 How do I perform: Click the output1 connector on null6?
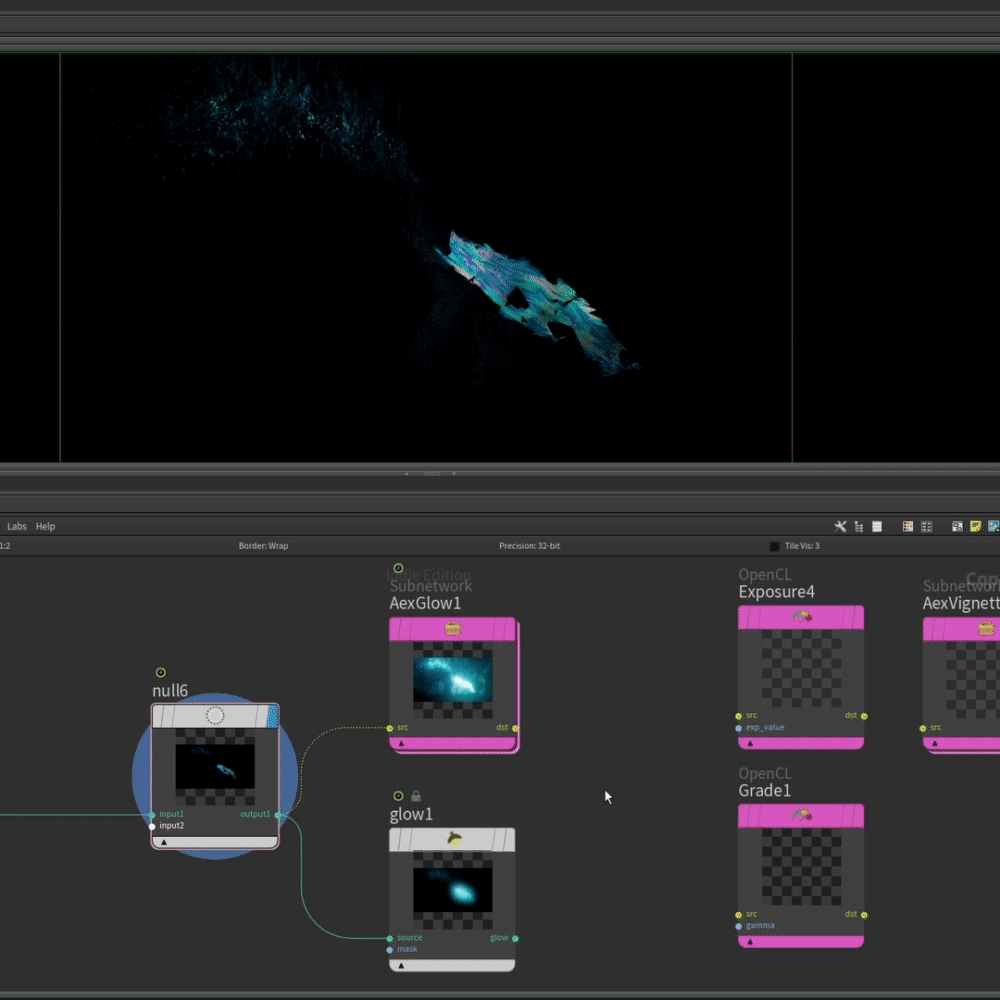(x=277, y=814)
